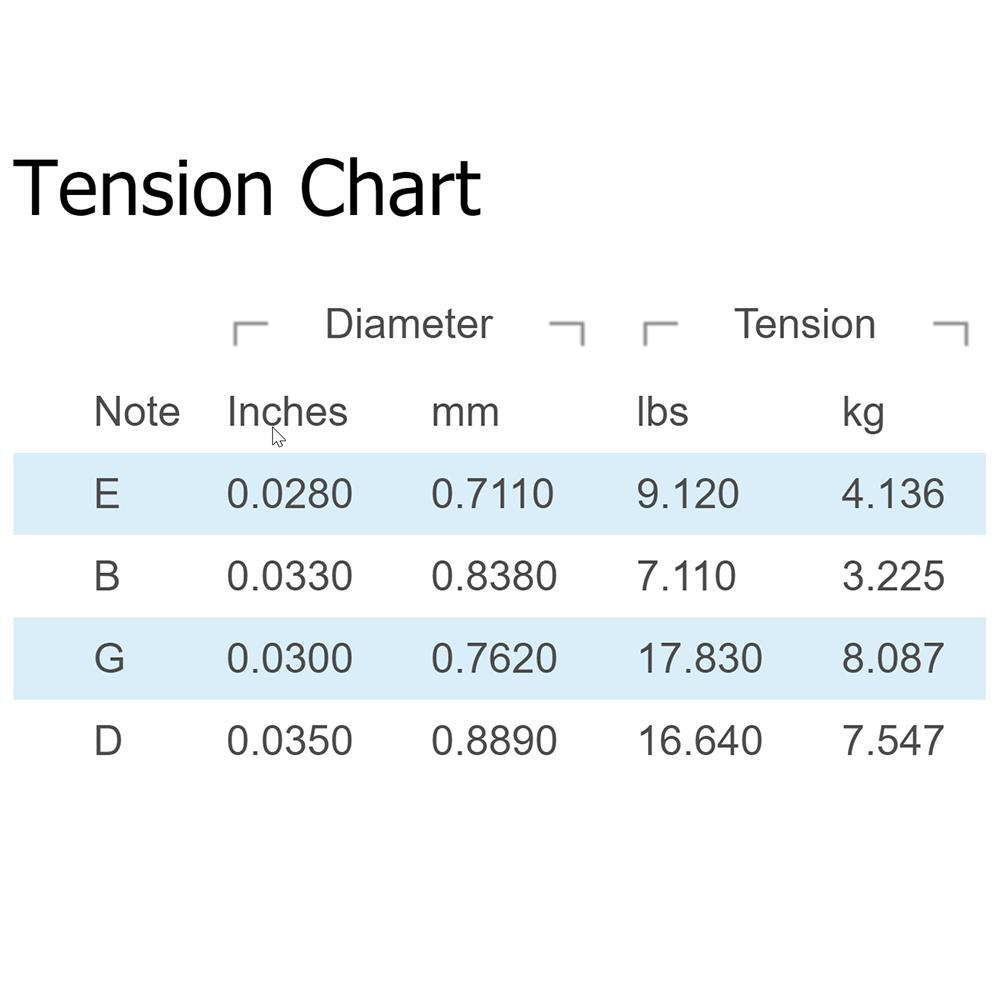Click the 0.8380 mm value
Screen dimensions: 1000x1000
coord(494,576)
